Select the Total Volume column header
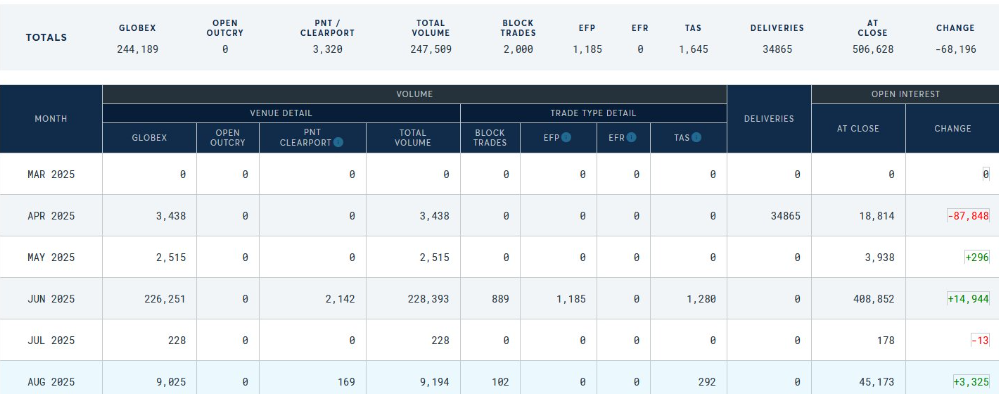 [x=413, y=138]
